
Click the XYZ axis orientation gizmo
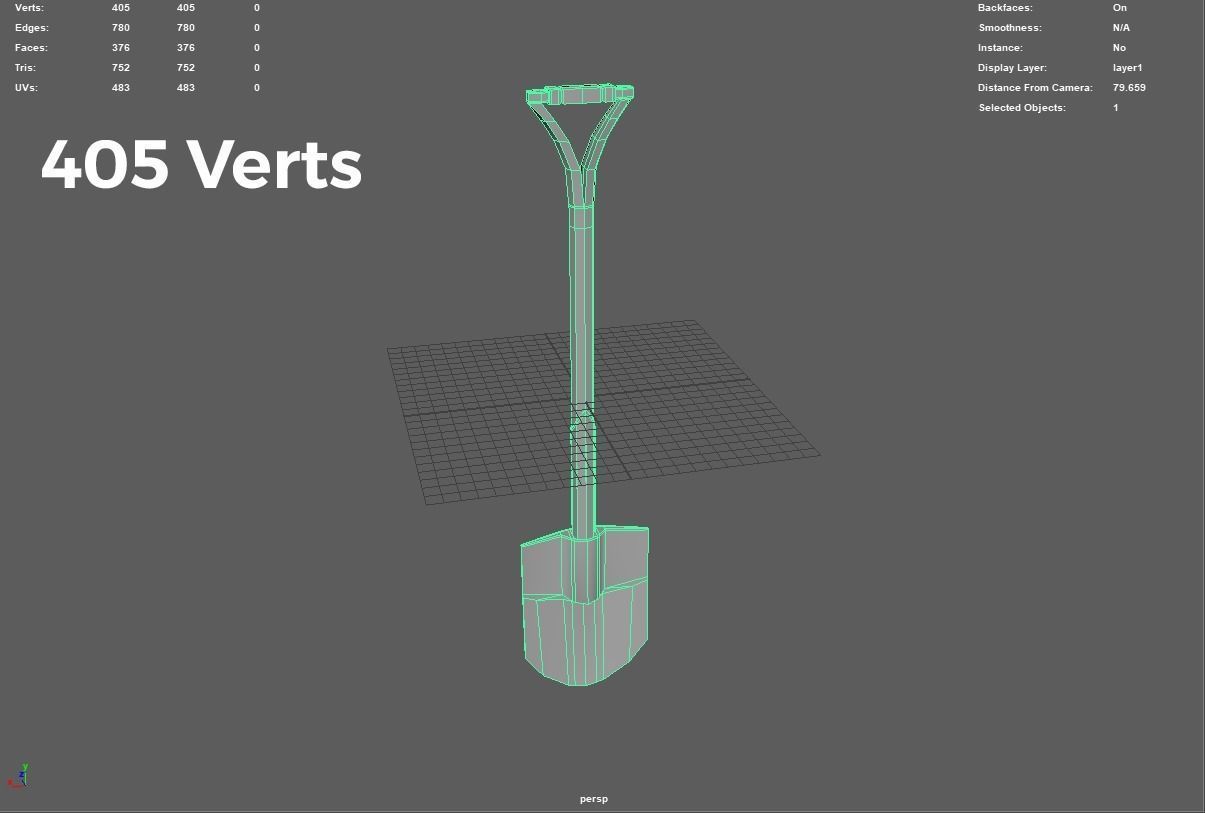[19, 775]
